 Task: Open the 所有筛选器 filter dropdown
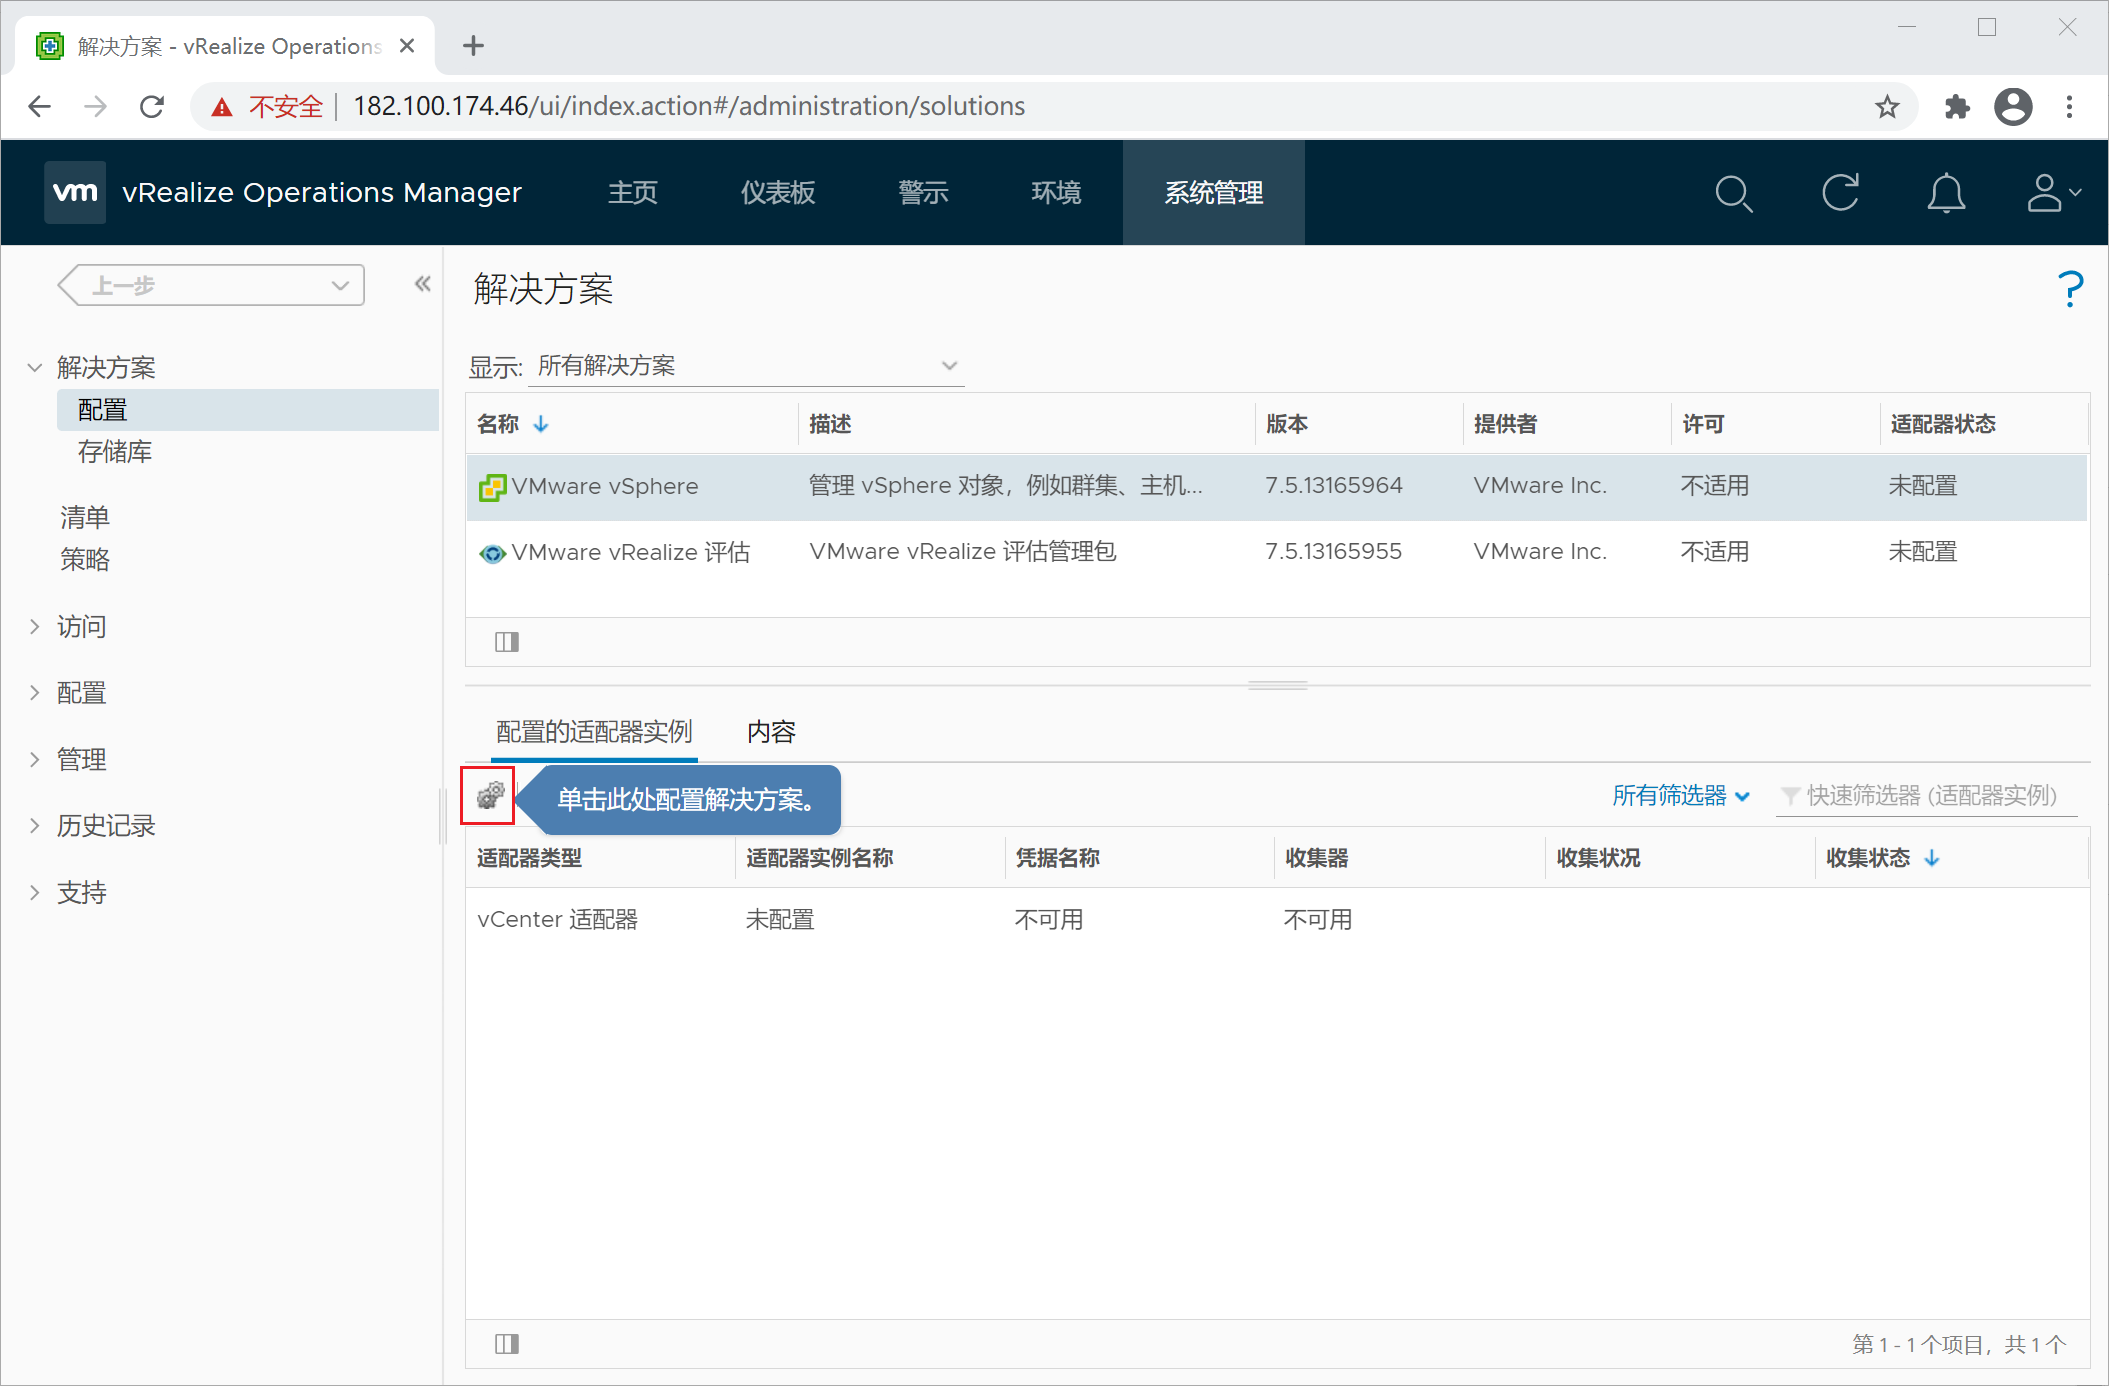1681,796
